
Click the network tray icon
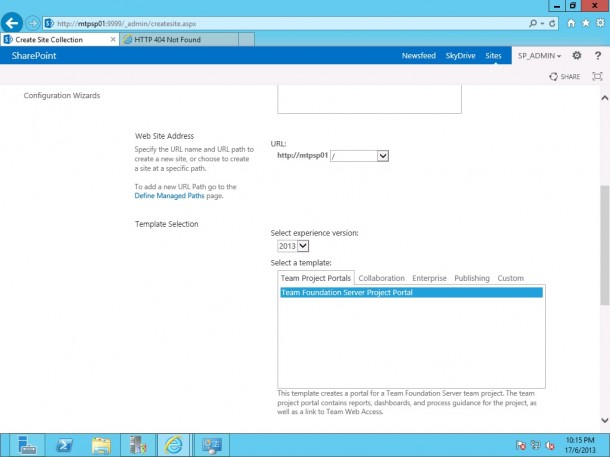click(535, 445)
